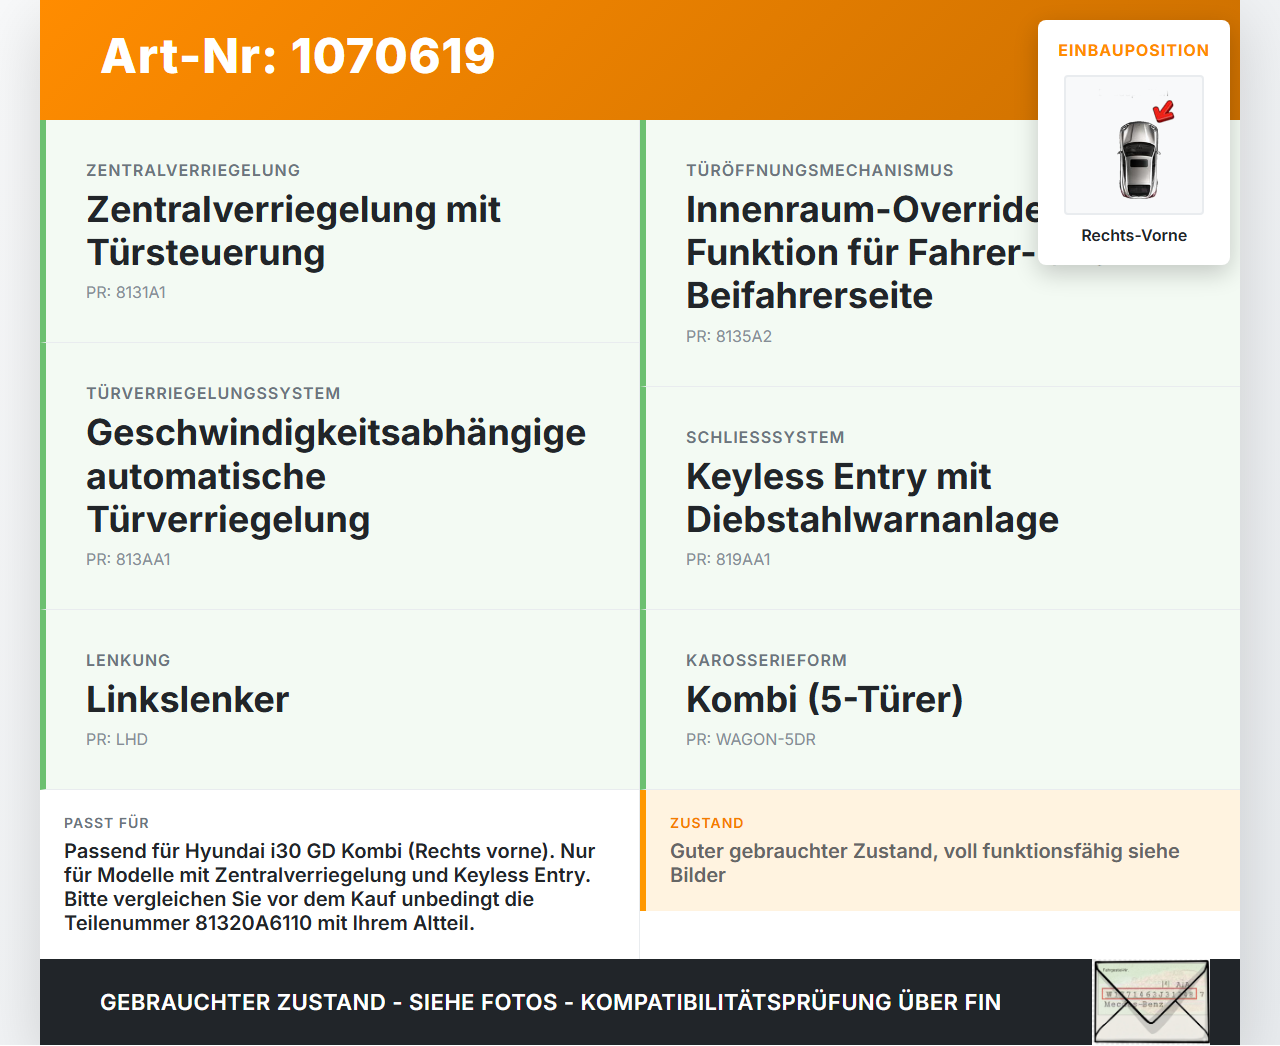
Task: Click the envelope thumbnail in footer
Action: [x=1152, y=1001]
